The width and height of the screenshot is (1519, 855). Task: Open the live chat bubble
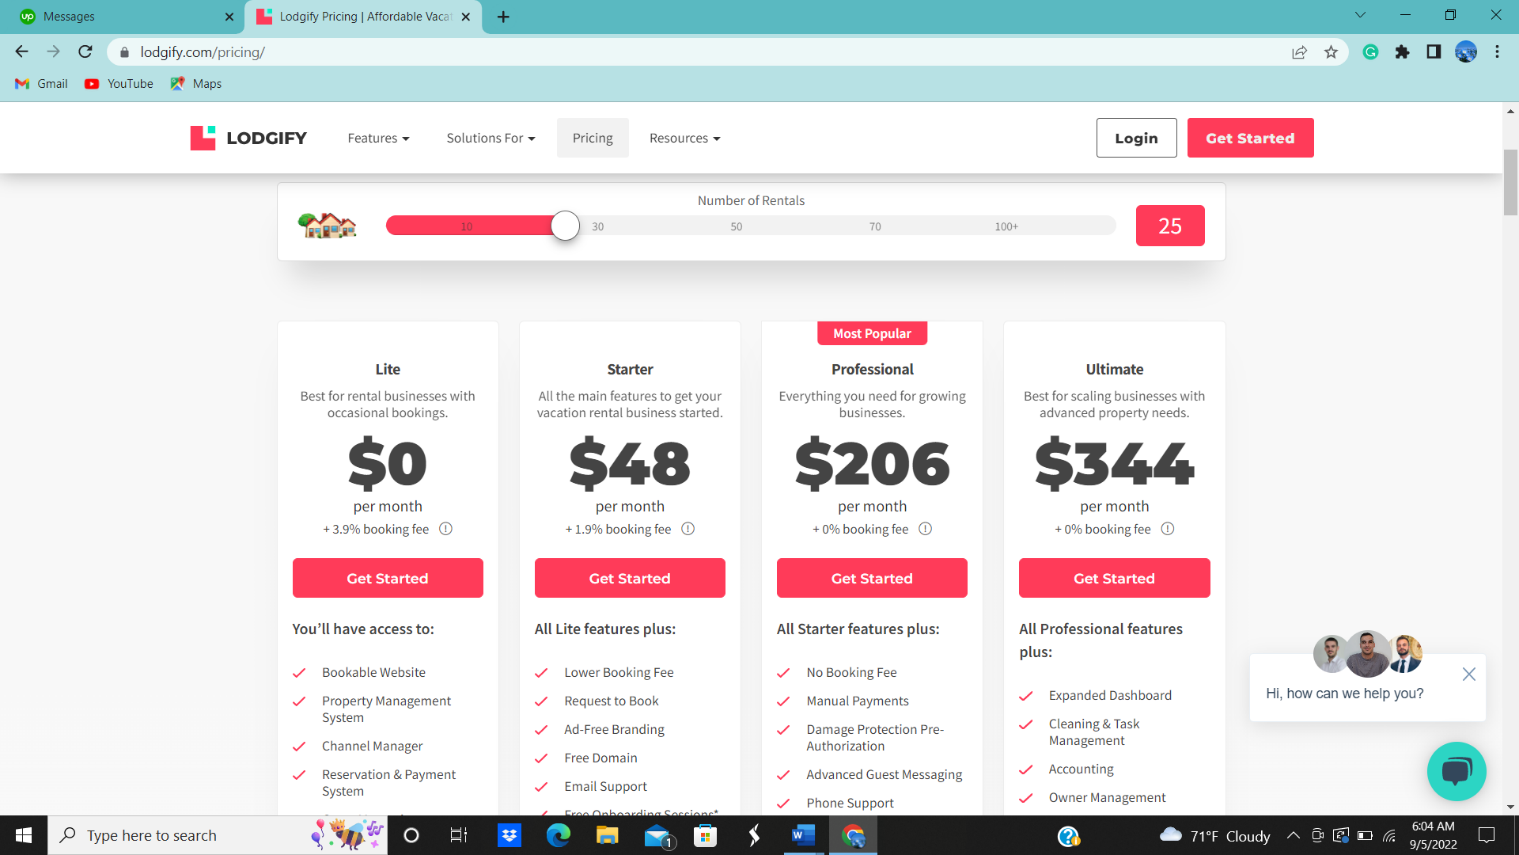pyautogui.click(x=1456, y=771)
